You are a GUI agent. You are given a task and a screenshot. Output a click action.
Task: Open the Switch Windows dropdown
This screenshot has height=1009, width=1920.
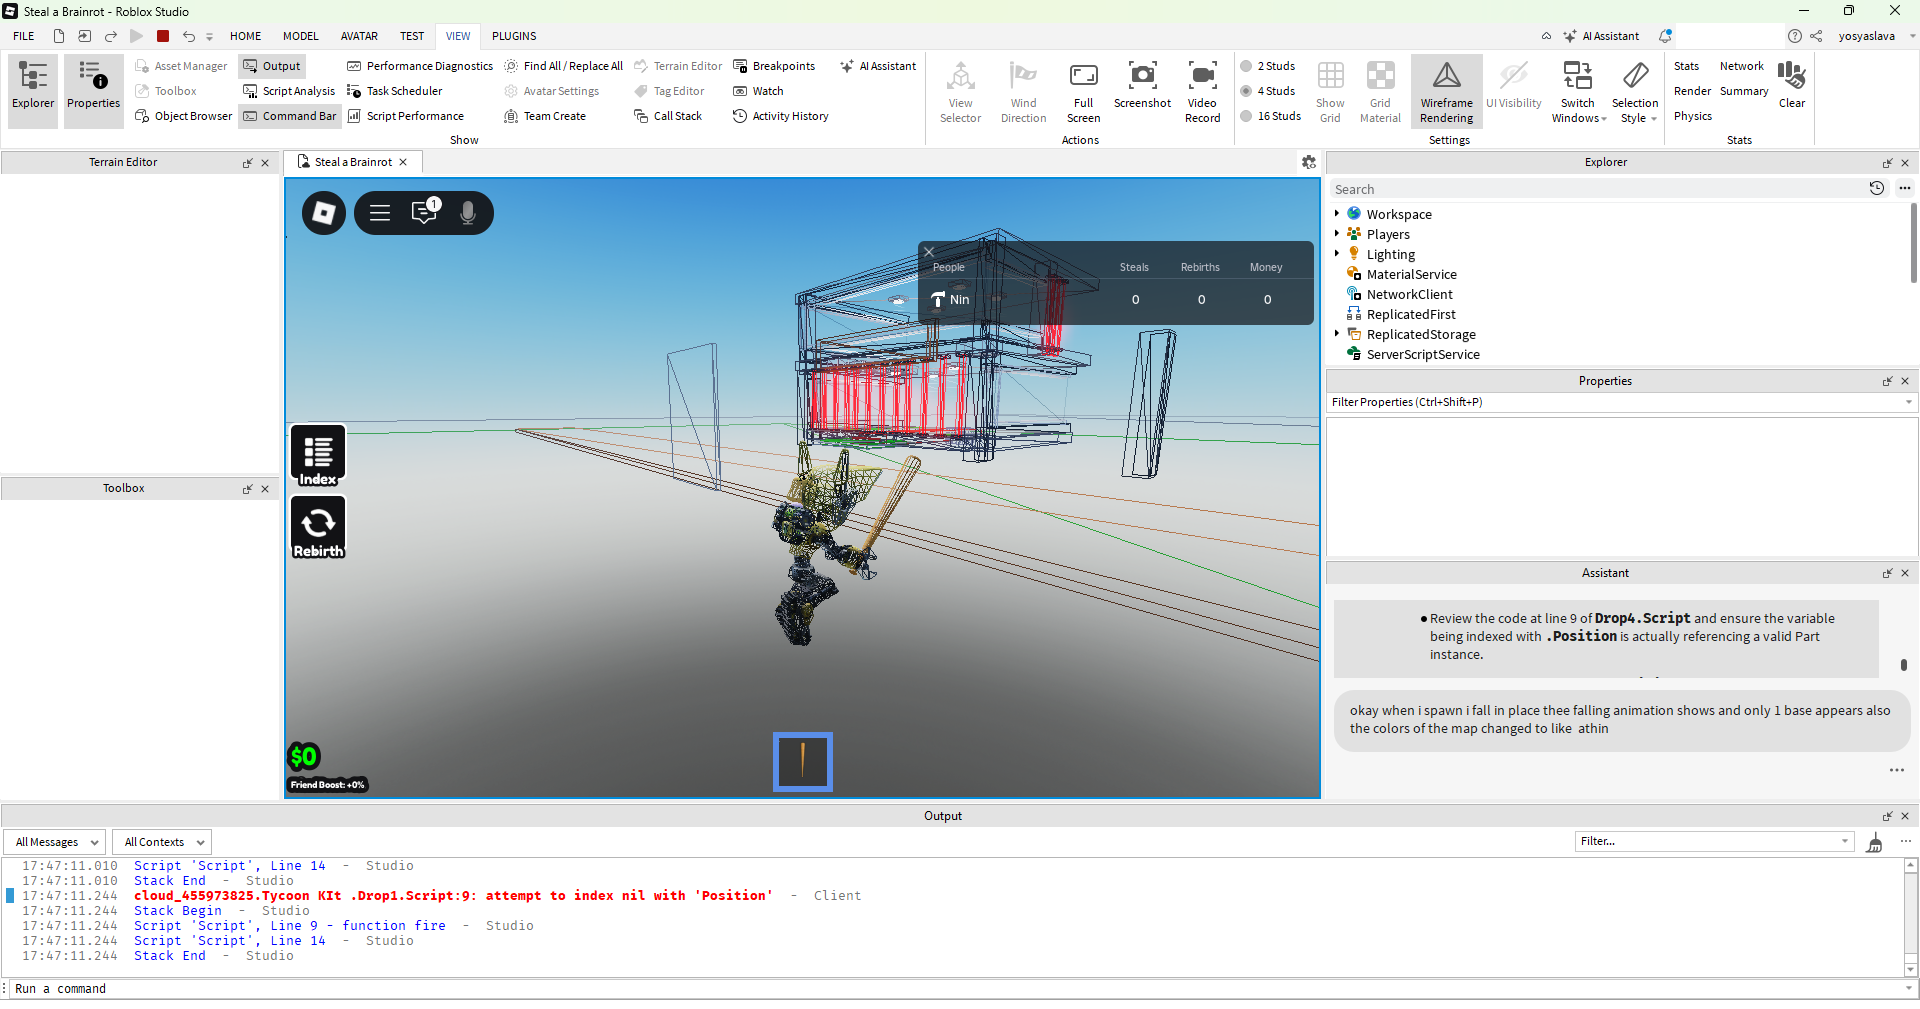coord(1578,92)
